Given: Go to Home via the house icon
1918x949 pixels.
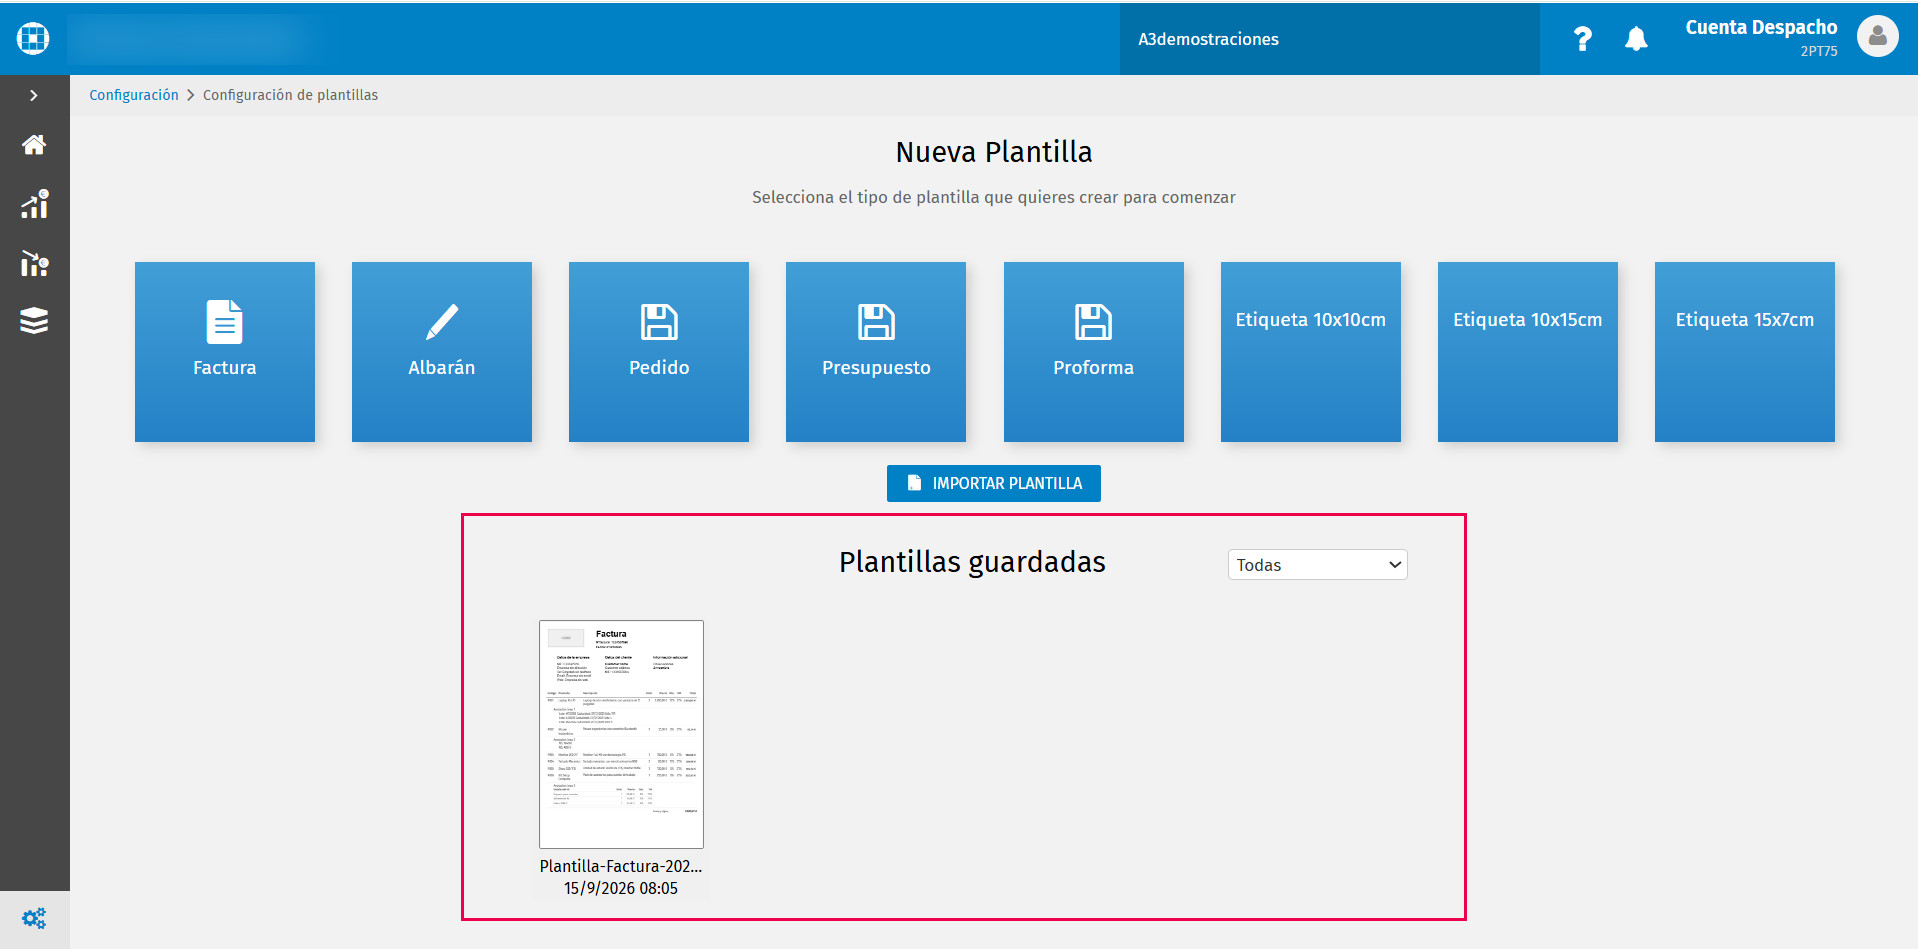Looking at the screenshot, I should pos(34,145).
